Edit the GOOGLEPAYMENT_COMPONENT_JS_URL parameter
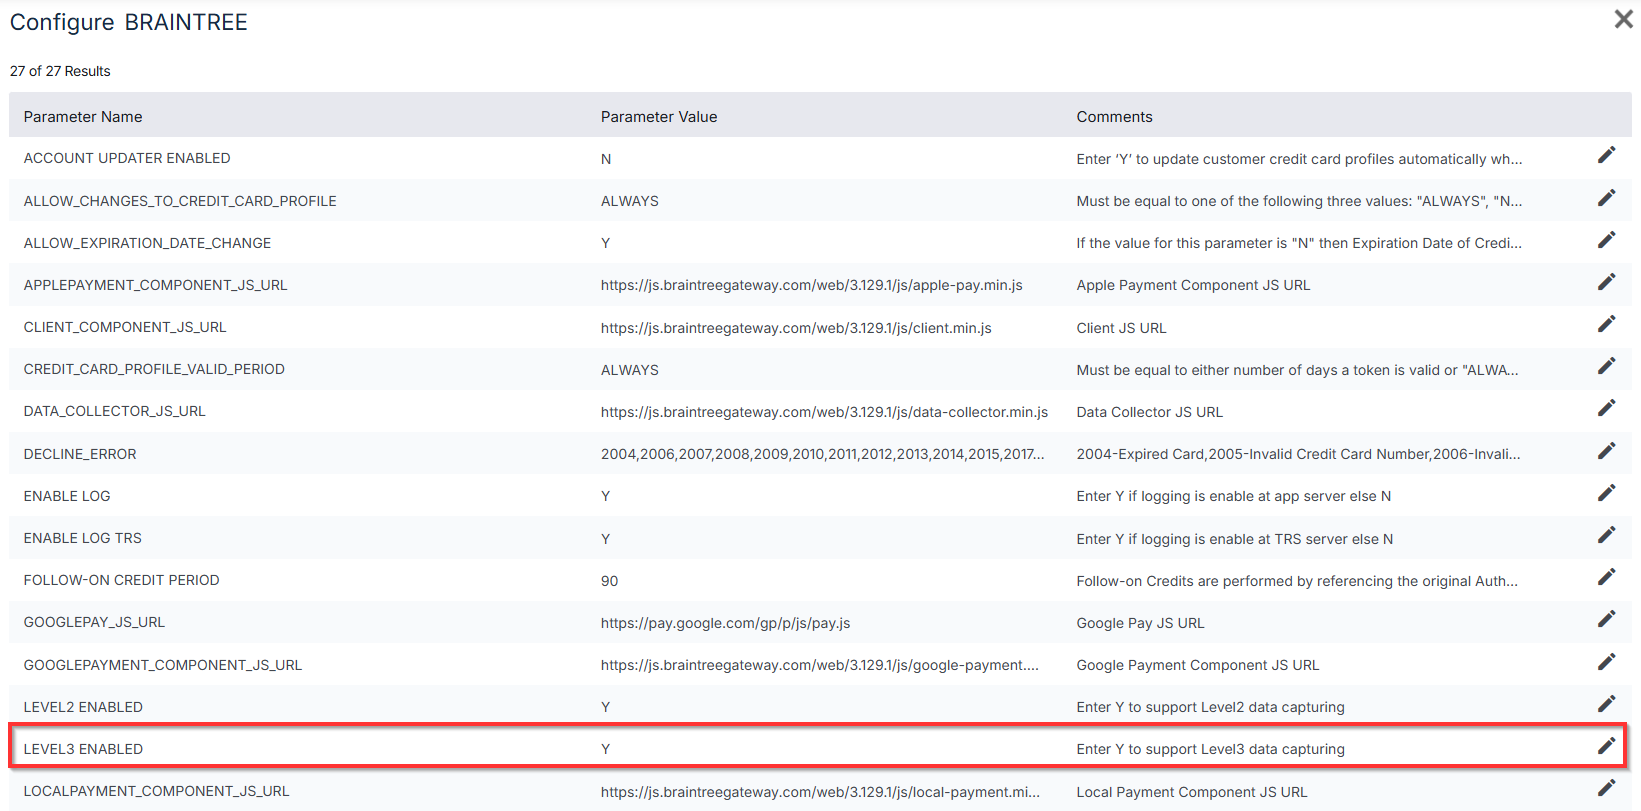 click(x=1606, y=662)
